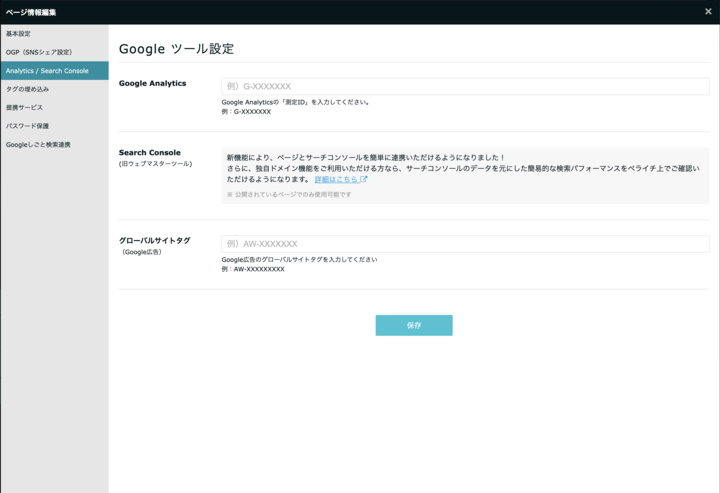The width and height of the screenshot is (720, 493).
Task: Click the Google ツール設定 heading
Action: point(176,49)
